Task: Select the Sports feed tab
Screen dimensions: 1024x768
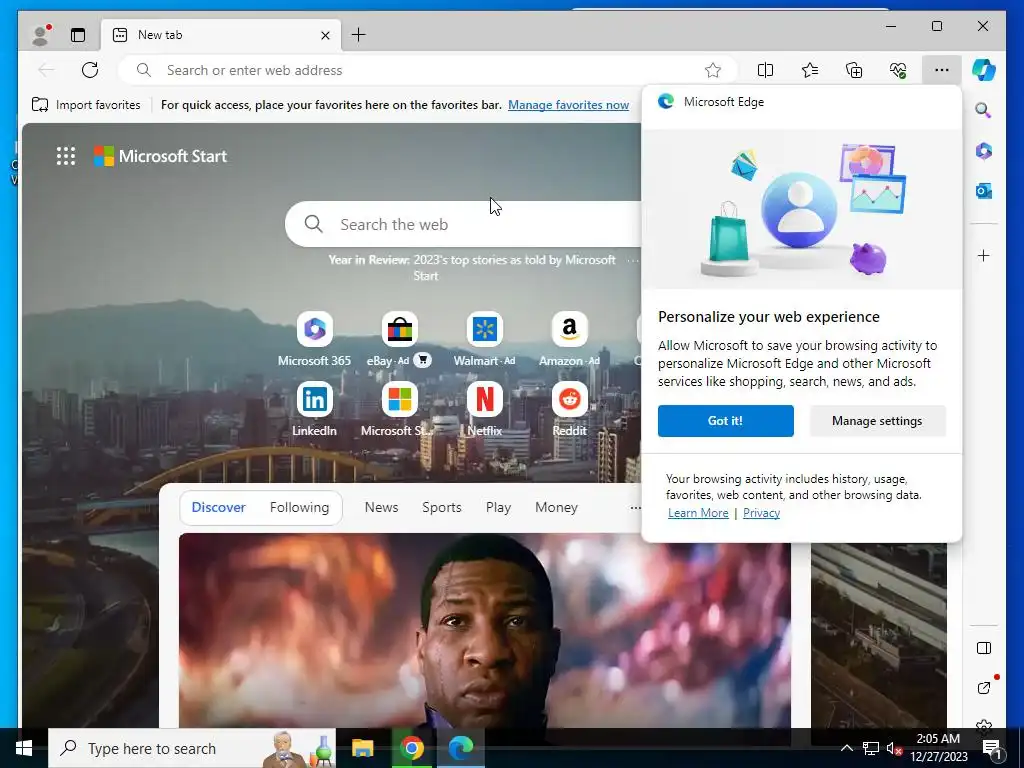Action: tap(441, 507)
